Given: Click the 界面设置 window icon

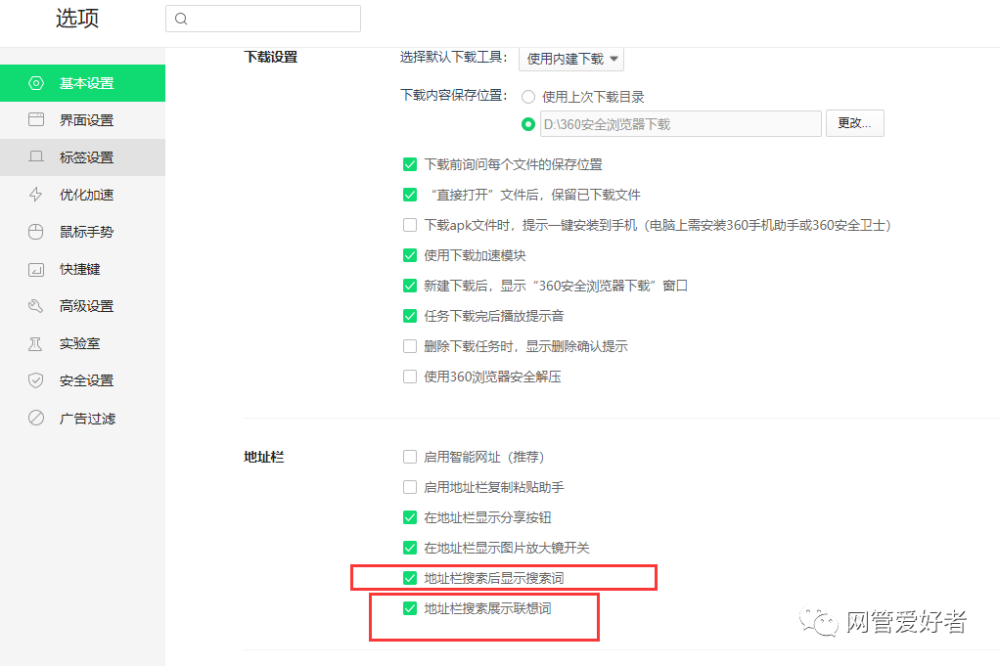Looking at the screenshot, I should pyautogui.click(x=36, y=120).
